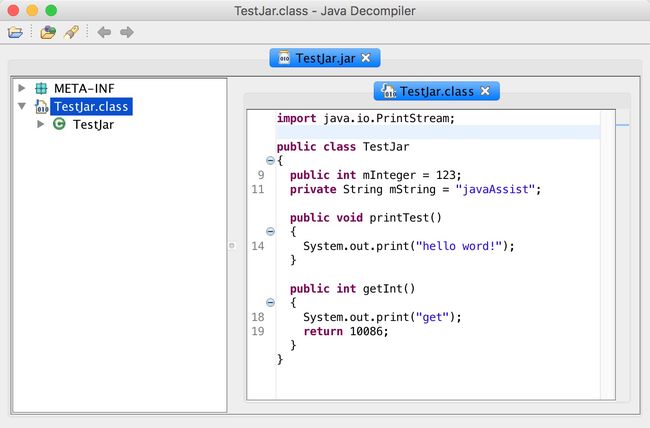
Task: Switch to the TestJar.jar tab
Action: tap(317, 58)
